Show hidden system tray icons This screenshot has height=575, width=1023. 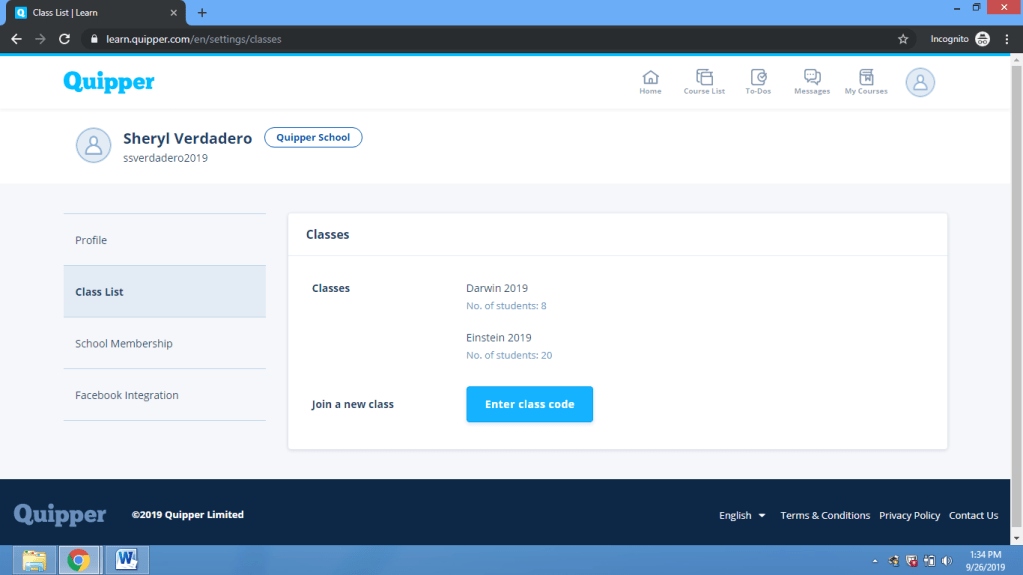875,561
